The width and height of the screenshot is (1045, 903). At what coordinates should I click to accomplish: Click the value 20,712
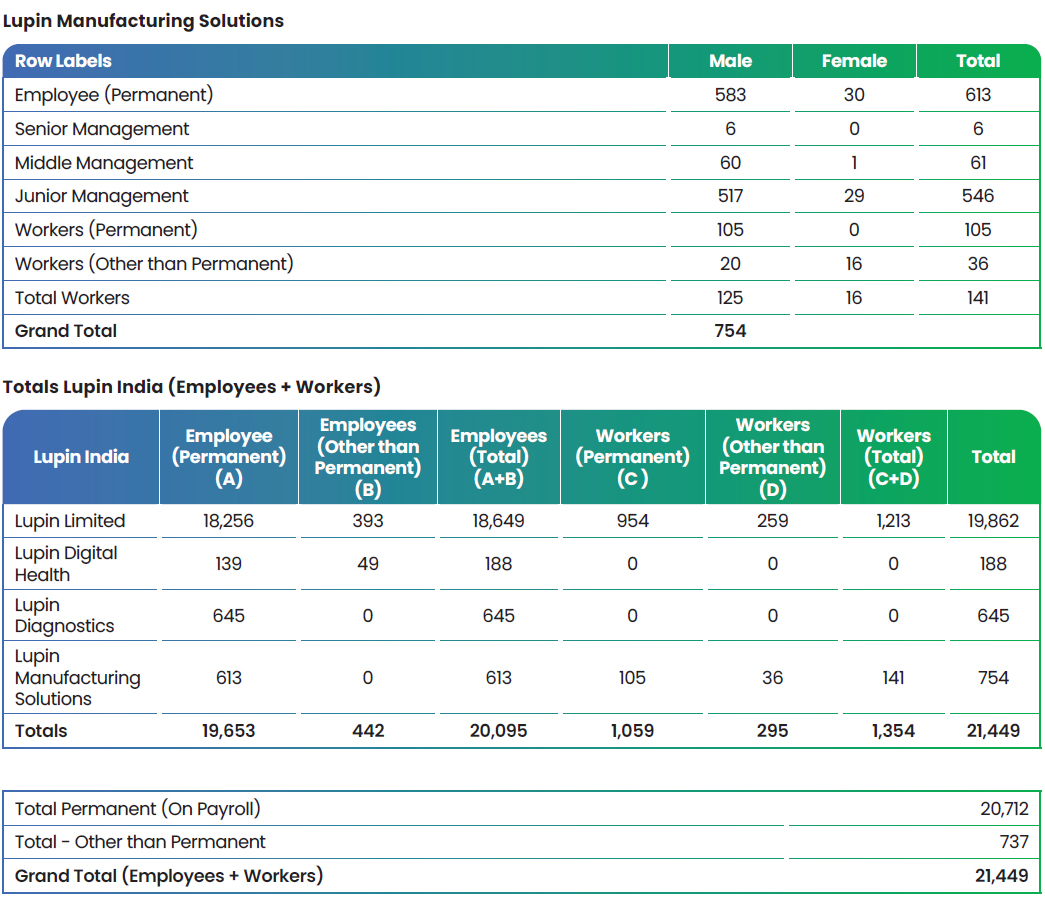tap(1004, 809)
